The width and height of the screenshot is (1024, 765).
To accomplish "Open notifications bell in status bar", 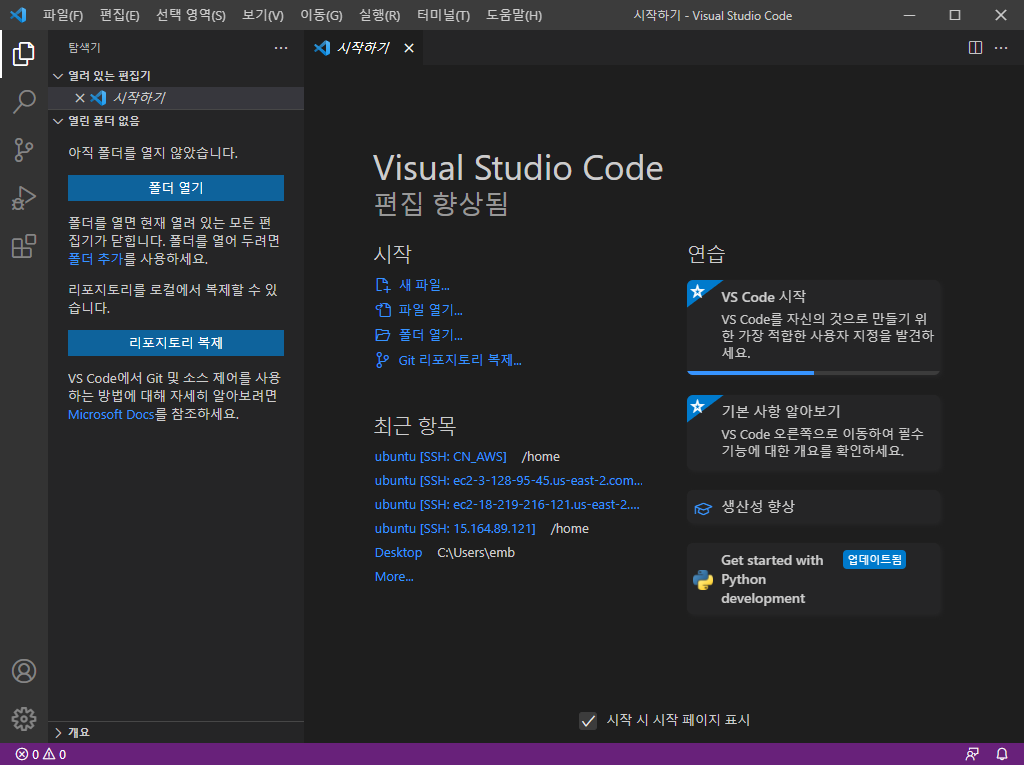I will tap(1002, 755).
